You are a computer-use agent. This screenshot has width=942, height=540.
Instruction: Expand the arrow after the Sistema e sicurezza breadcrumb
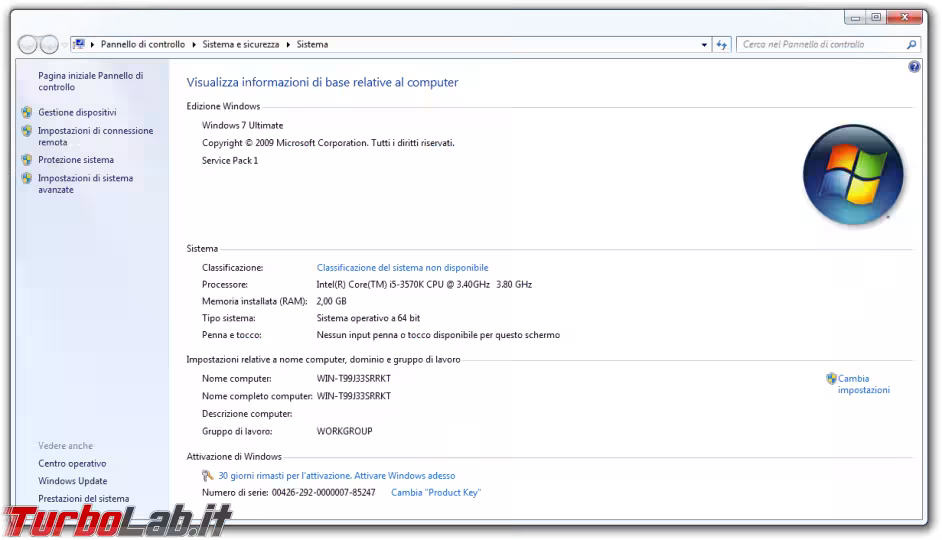[x=289, y=45]
